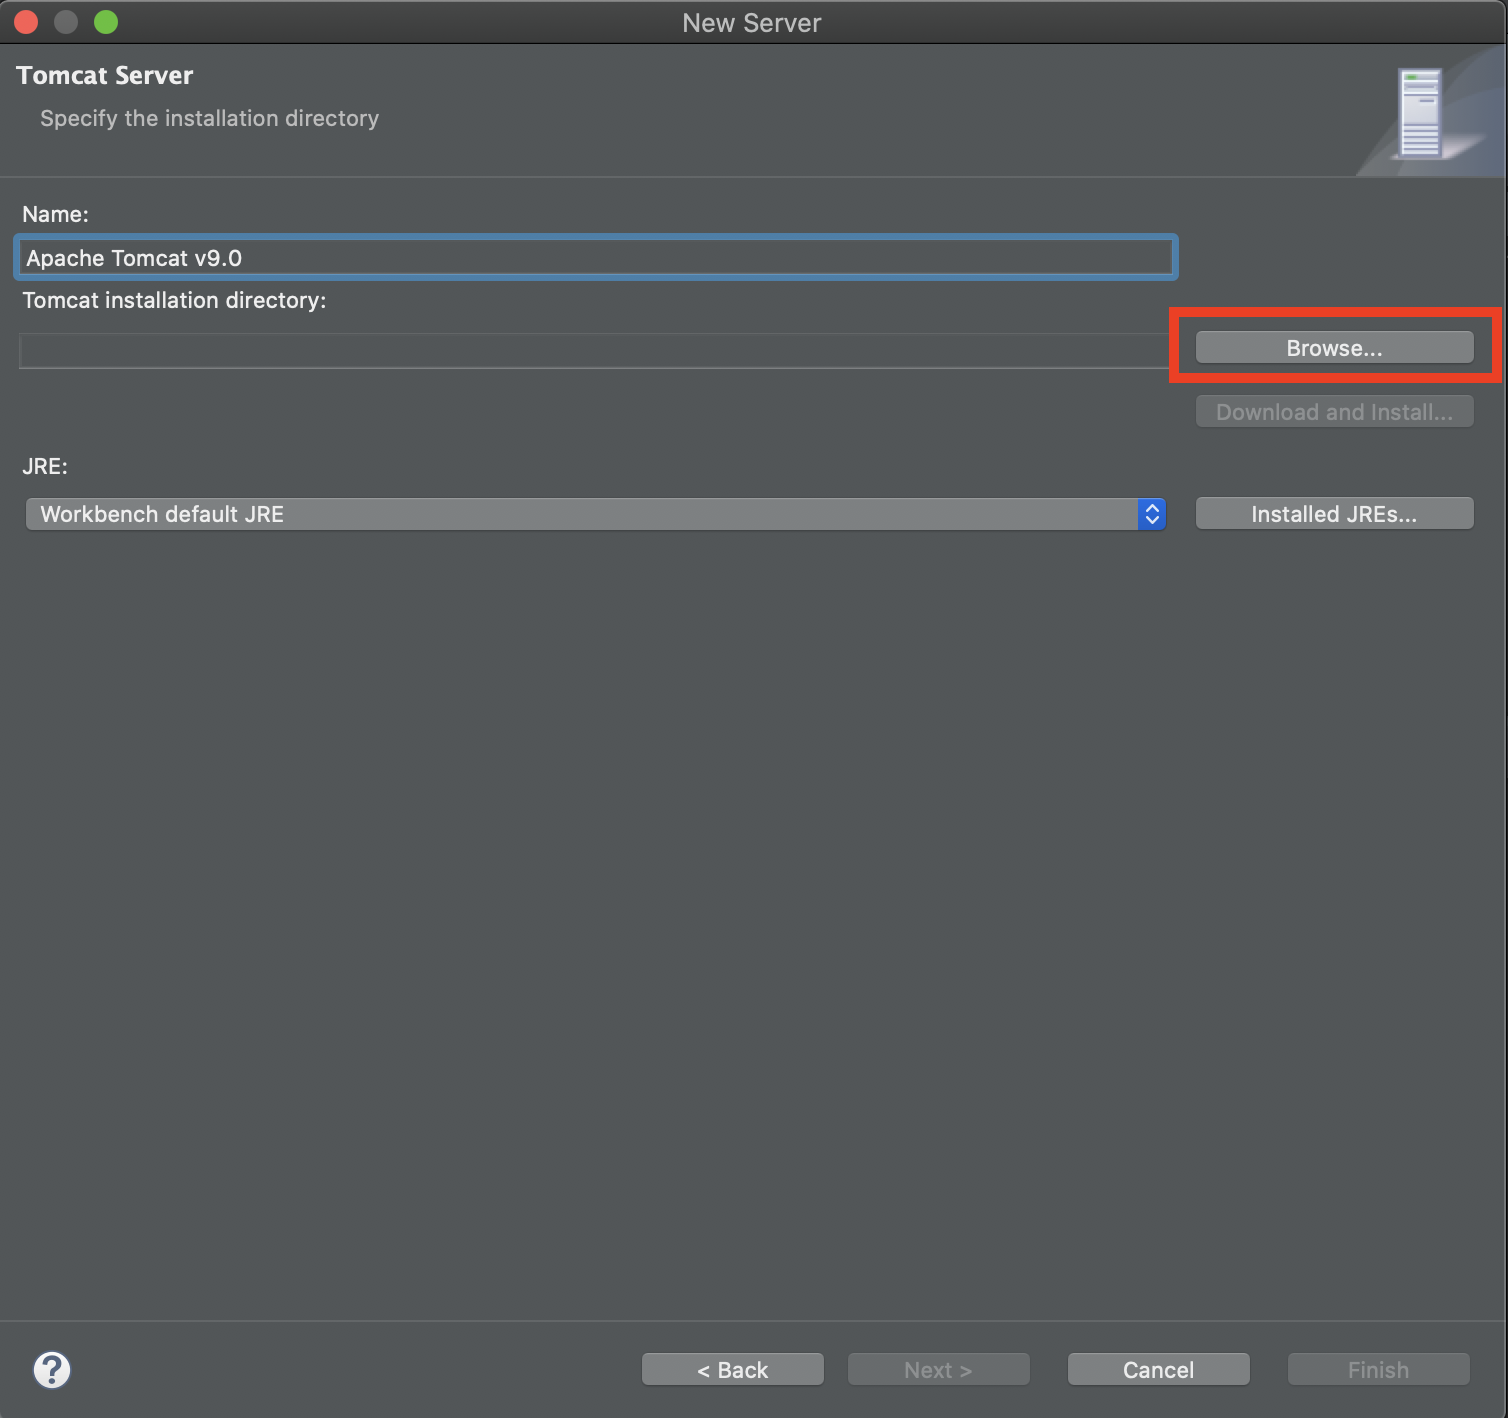Click the Next > button
Image resolution: width=1508 pixels, height=1418 pixels.
coord(938,1370)
